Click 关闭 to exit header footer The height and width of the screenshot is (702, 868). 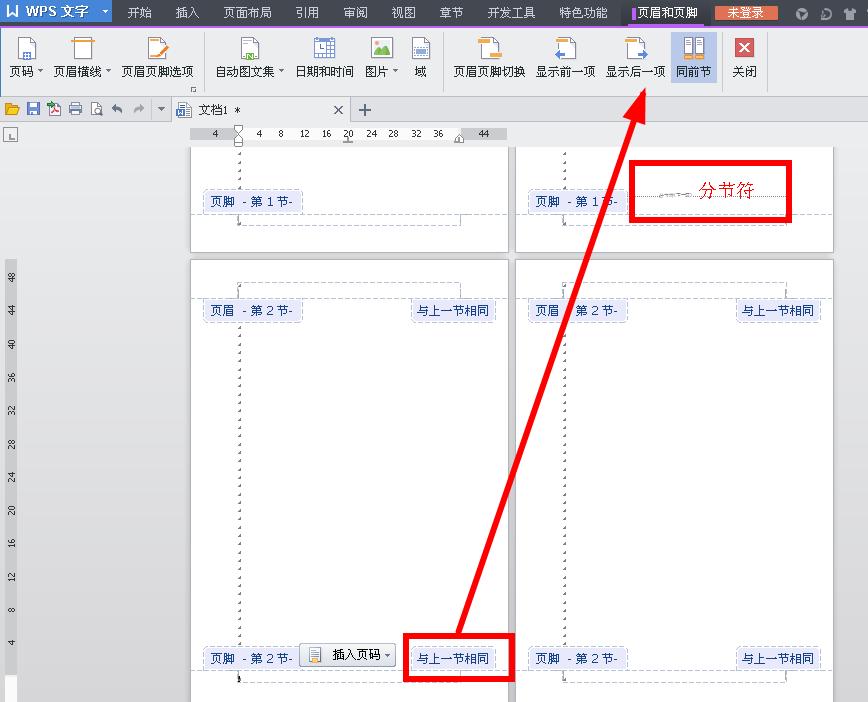click(x=745, y=57)
